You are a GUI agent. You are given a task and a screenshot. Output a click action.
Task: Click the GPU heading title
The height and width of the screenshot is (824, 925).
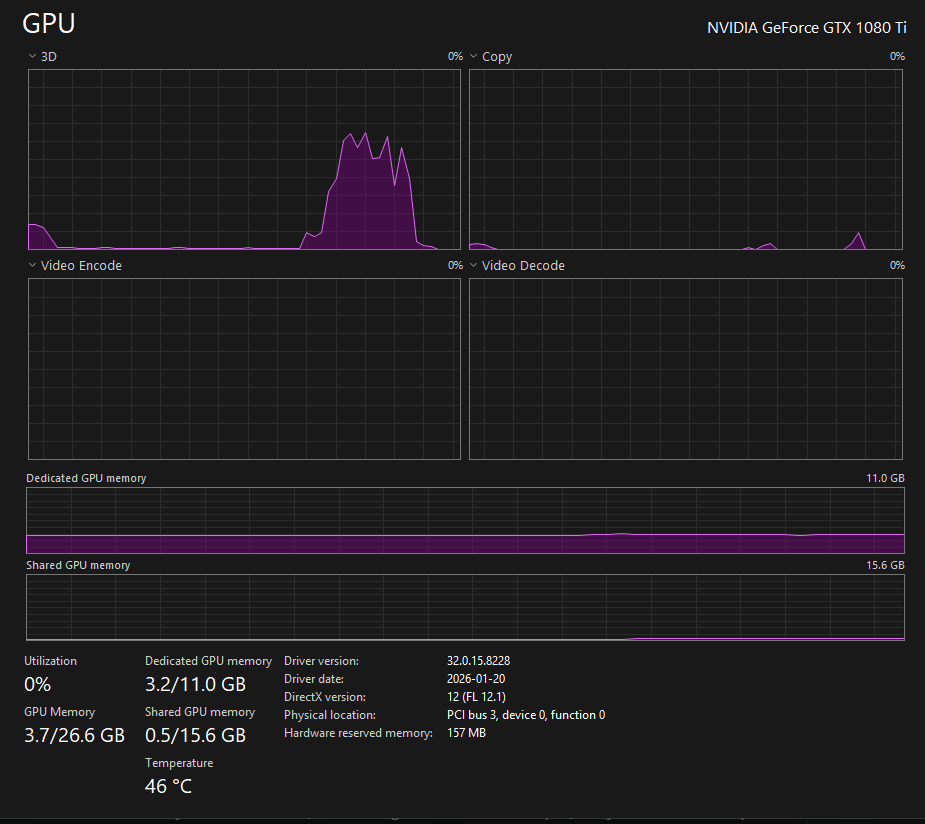[49, 24]
